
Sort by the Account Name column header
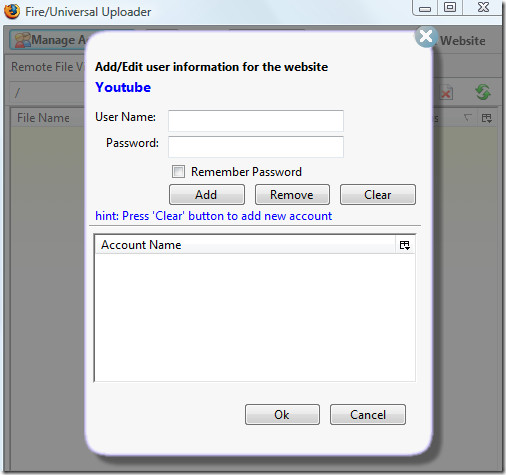[245, 245]
